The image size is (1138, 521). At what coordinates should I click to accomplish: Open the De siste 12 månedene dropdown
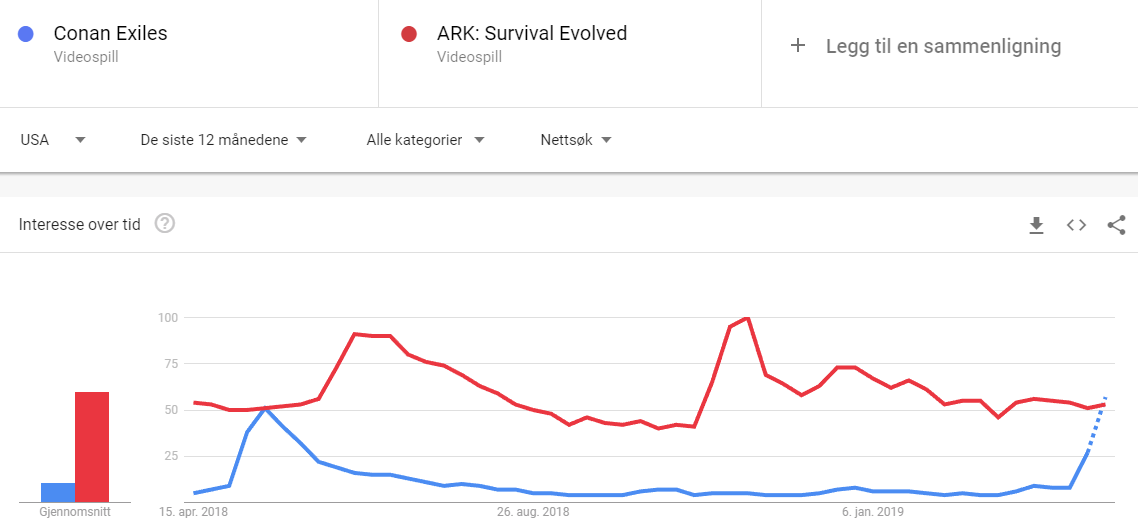coord(223,140)
